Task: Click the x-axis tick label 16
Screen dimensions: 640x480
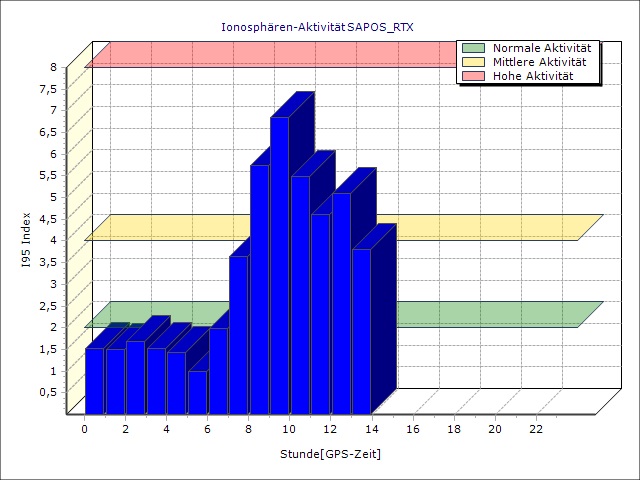Action: point(413,429)
